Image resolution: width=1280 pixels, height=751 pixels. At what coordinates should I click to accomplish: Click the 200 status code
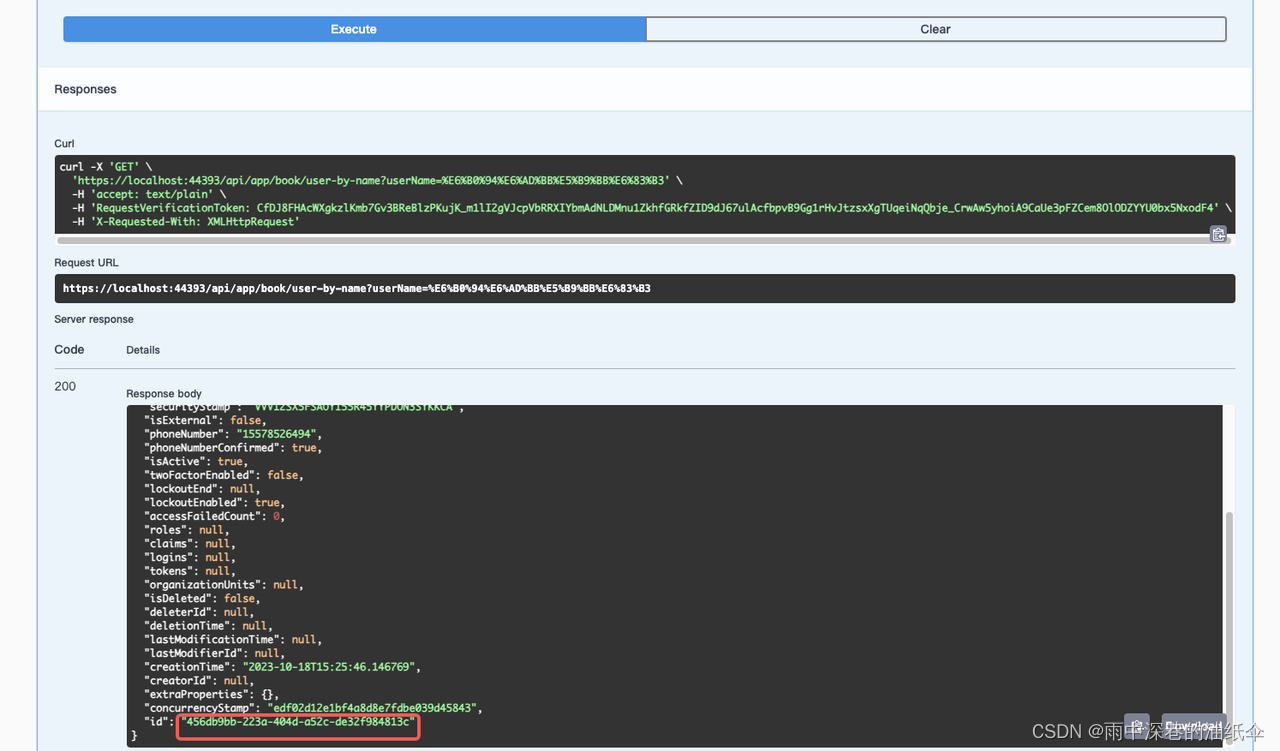pyautogui.click(x=65, y=386)
